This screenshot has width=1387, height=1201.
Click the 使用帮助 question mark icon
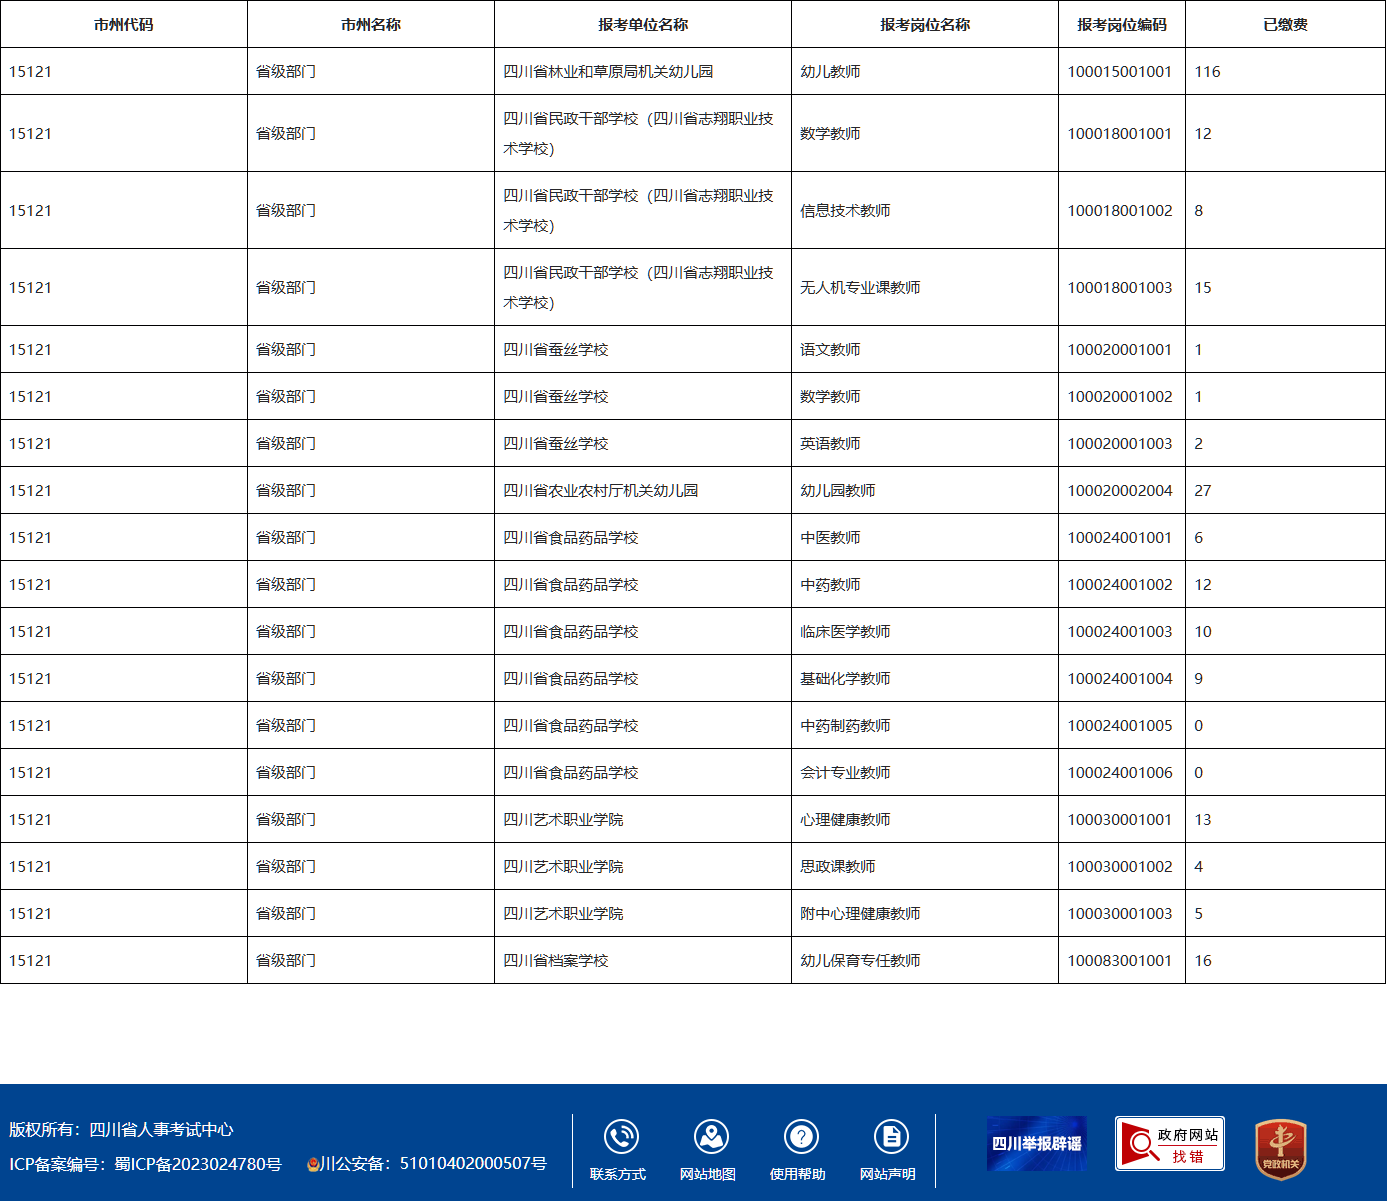(x=801, y=1137)
